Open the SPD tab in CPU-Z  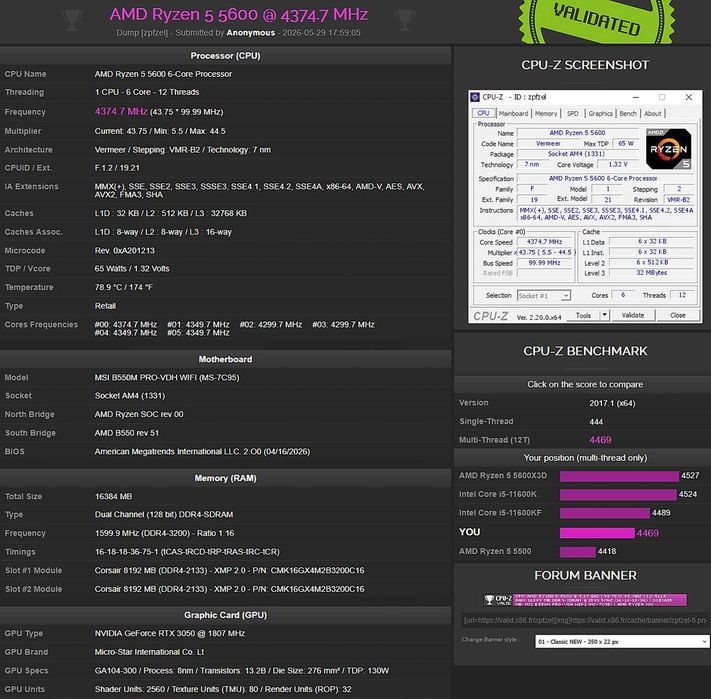572,113
